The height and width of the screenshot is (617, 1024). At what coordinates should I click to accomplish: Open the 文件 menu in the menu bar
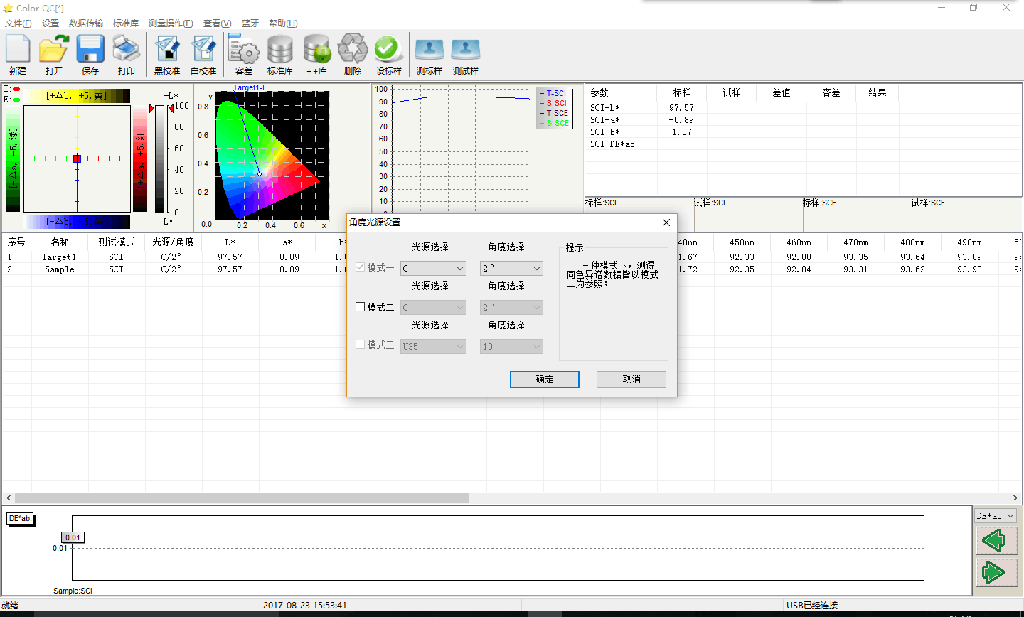(17, 23)
